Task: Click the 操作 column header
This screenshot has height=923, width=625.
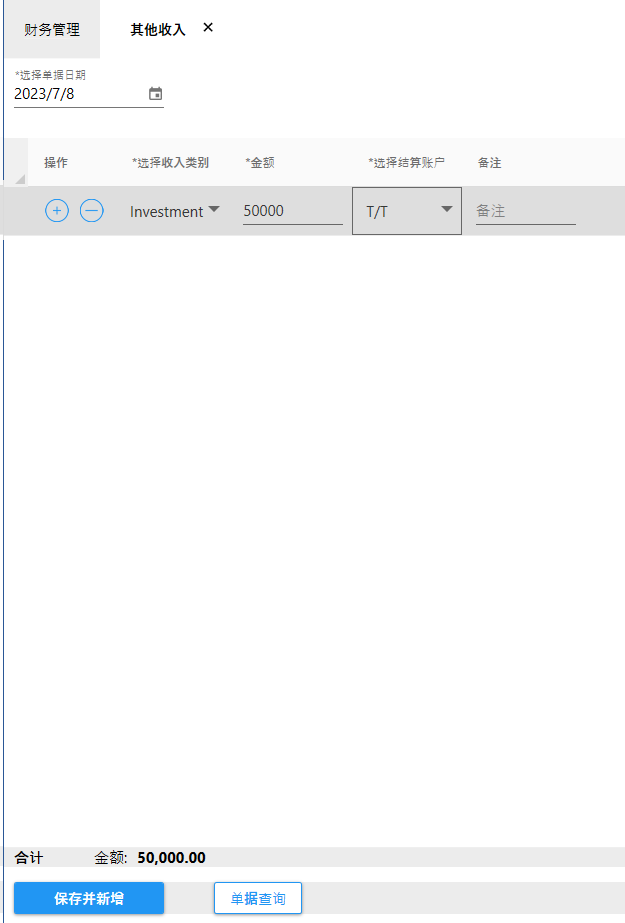Action: click(56, 162)
